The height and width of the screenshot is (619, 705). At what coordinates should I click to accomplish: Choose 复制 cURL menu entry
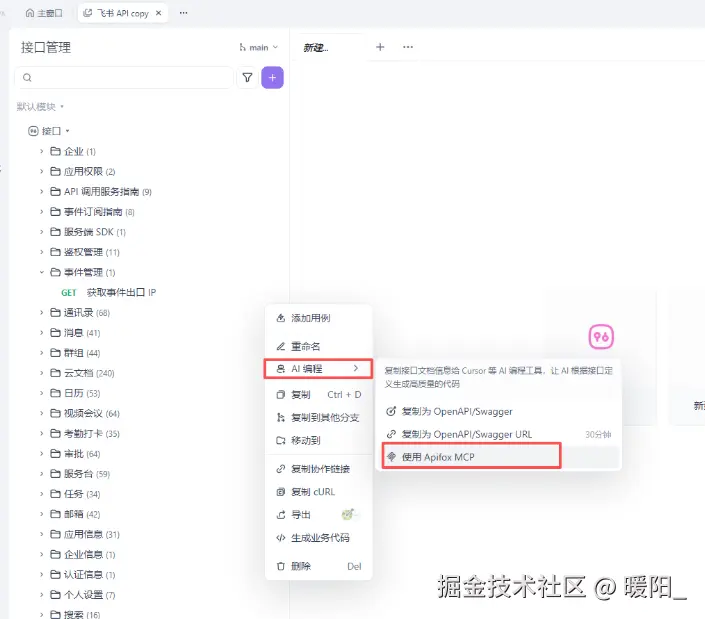pyautogui.click(x=318, y=492)
